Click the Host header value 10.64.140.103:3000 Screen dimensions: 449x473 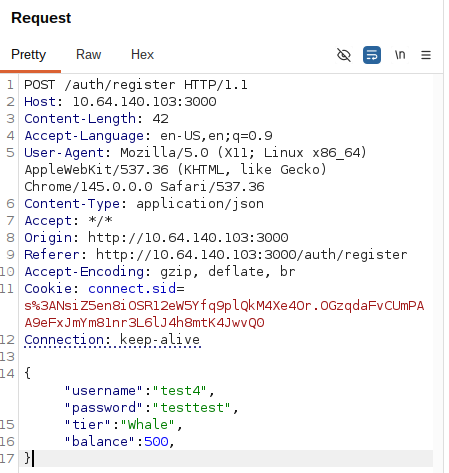(145, 102)
